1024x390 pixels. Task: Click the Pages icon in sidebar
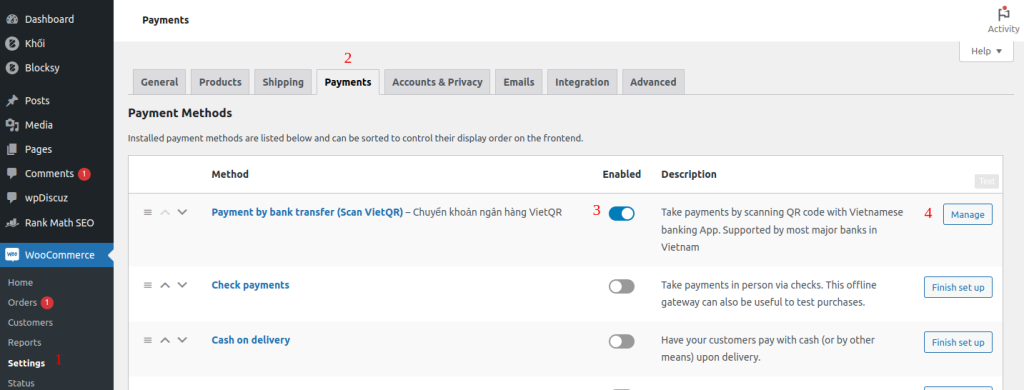(x=12, y=149)
